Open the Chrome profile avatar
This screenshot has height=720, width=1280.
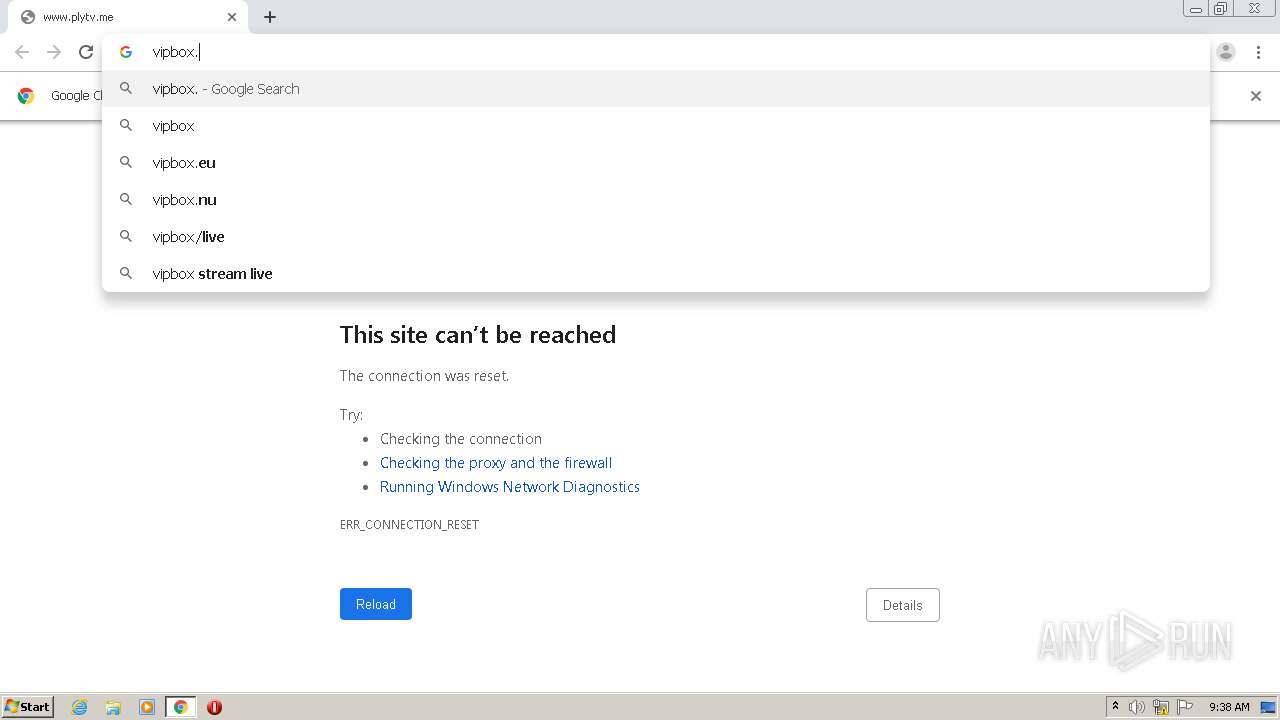(x=1226, y=52)
